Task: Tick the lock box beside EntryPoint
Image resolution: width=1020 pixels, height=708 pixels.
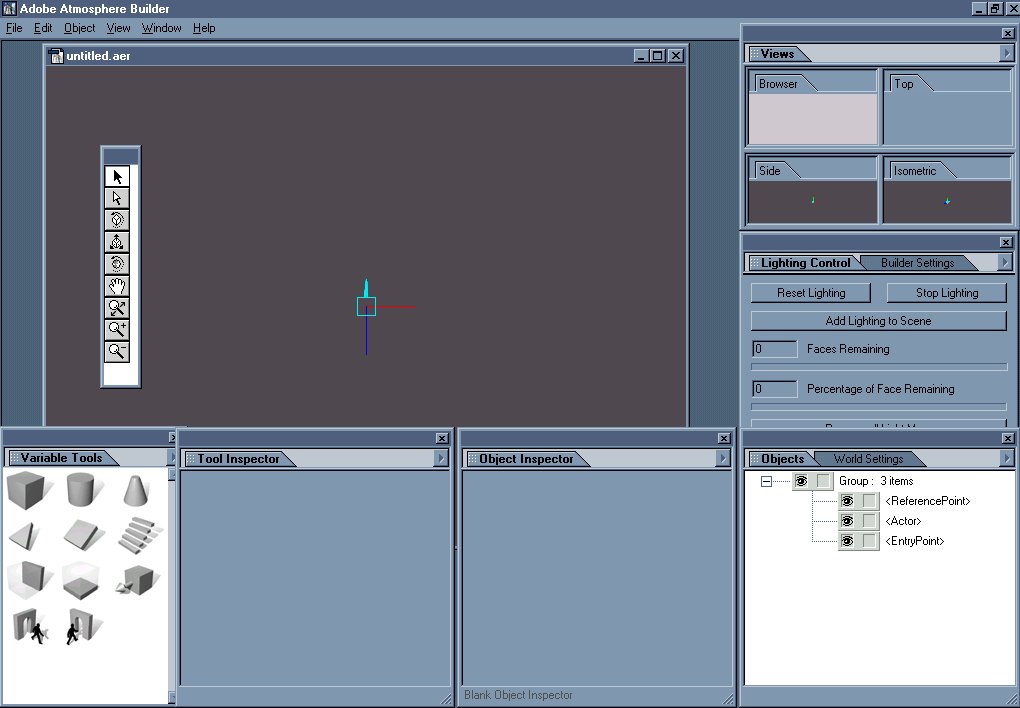Action: 869,541
